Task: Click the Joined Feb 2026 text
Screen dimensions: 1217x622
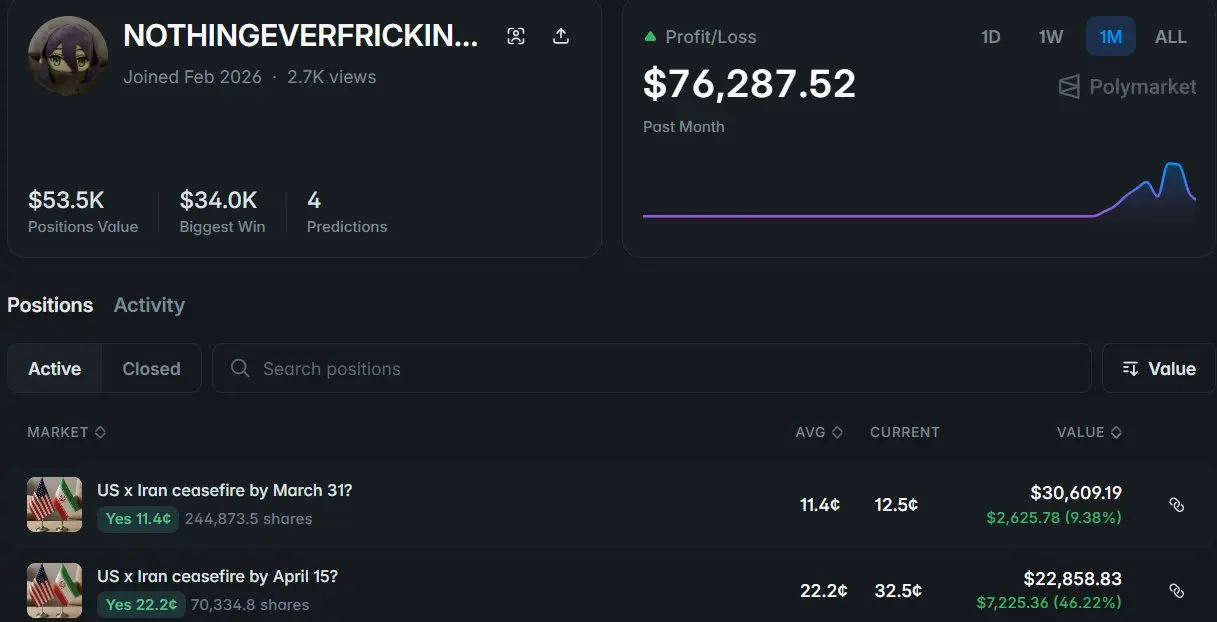Action: tap(192, 77)
